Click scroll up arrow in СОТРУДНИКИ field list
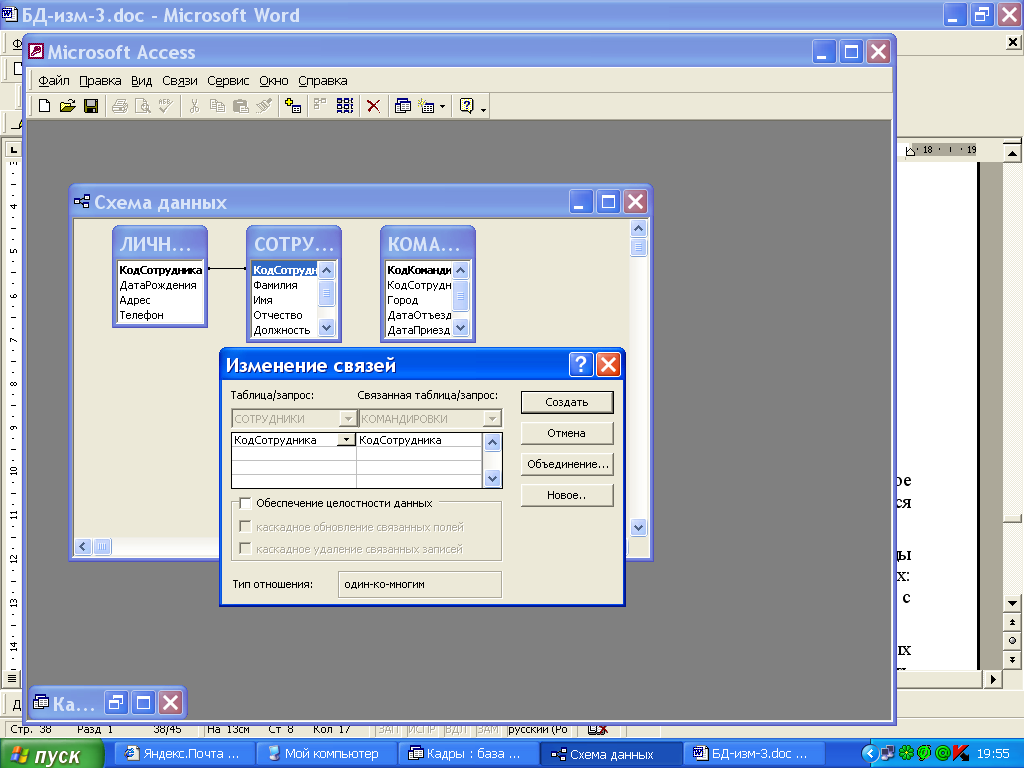Viewport: 1024px width, 768px height. pos(327,270)
